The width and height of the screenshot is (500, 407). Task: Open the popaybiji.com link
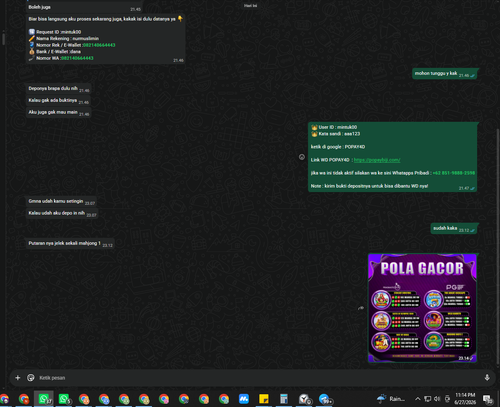(377, 160)
